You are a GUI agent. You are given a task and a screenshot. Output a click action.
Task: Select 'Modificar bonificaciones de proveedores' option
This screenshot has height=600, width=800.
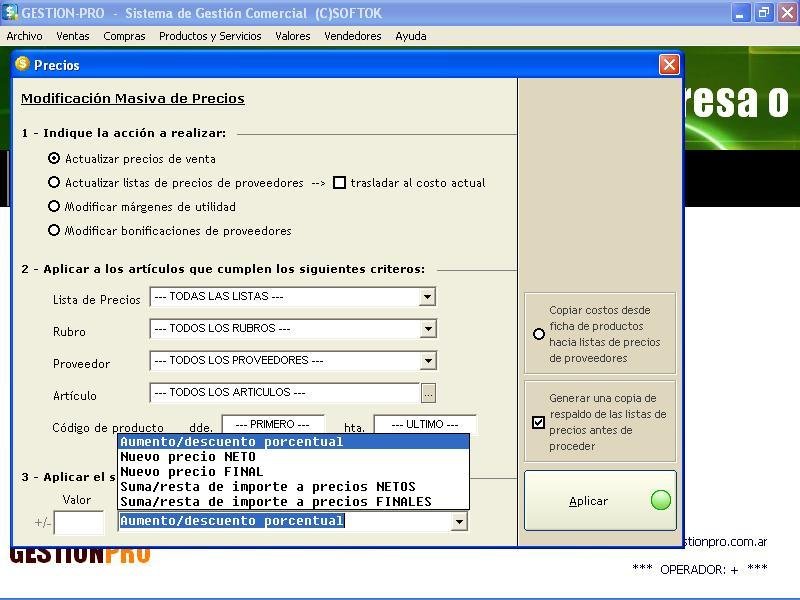54,230
